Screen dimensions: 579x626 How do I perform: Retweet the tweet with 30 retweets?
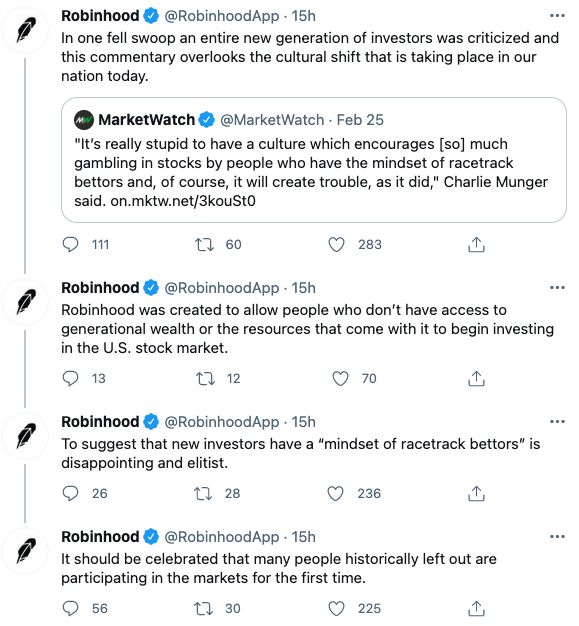(x=204, y=608)
